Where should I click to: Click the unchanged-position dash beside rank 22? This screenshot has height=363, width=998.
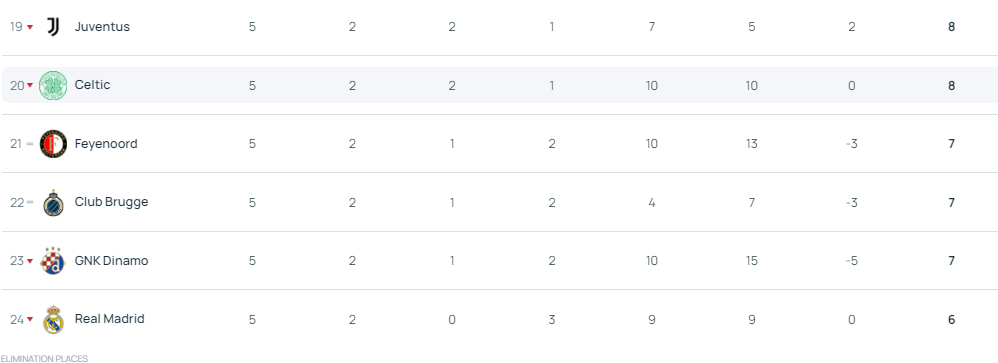pyautogui.click(x=29, y=203)
